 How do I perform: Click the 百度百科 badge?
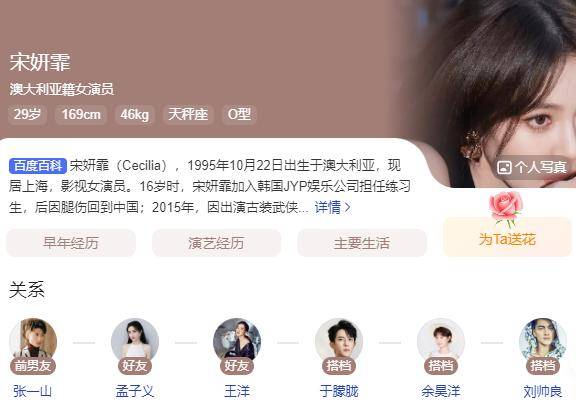(x=38, y=166)
